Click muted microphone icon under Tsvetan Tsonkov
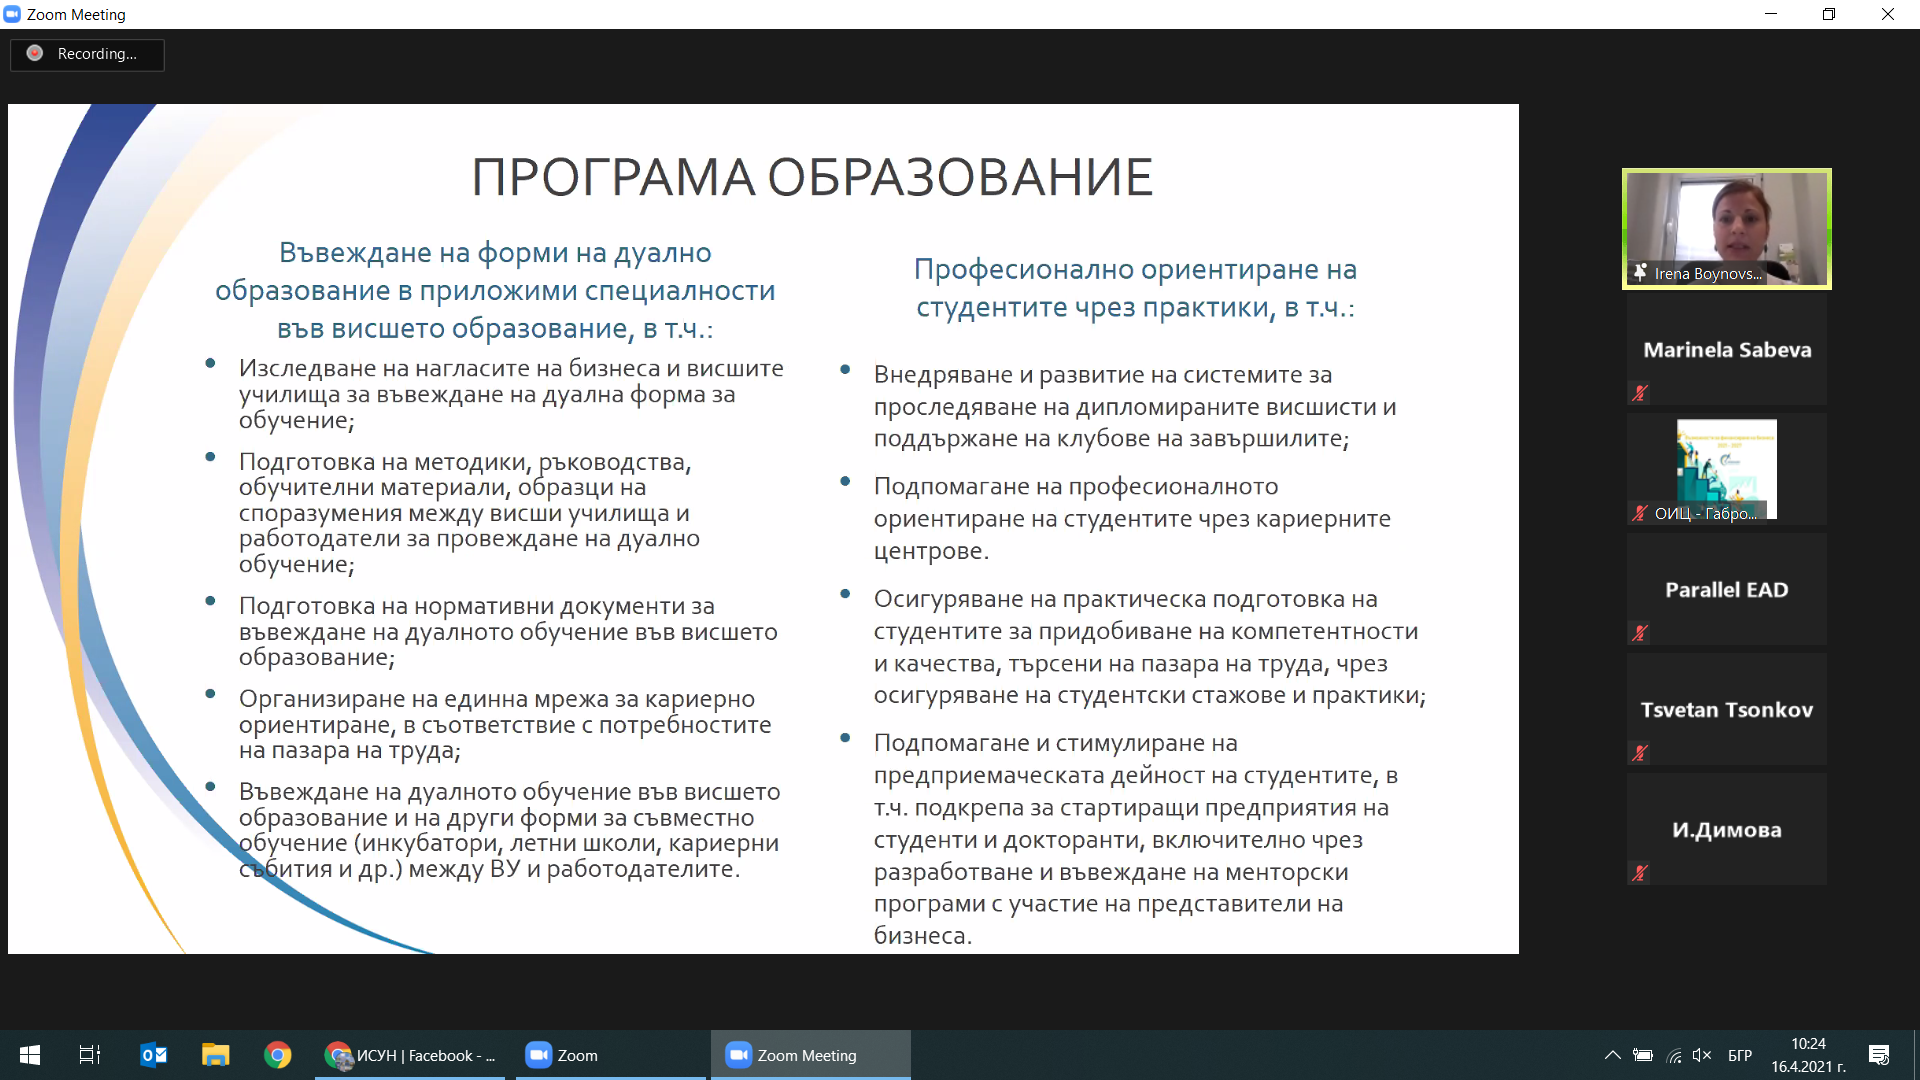The width and height of the screenshot is (1920, 1080). pyautogui.click(x=1640, y=753)
